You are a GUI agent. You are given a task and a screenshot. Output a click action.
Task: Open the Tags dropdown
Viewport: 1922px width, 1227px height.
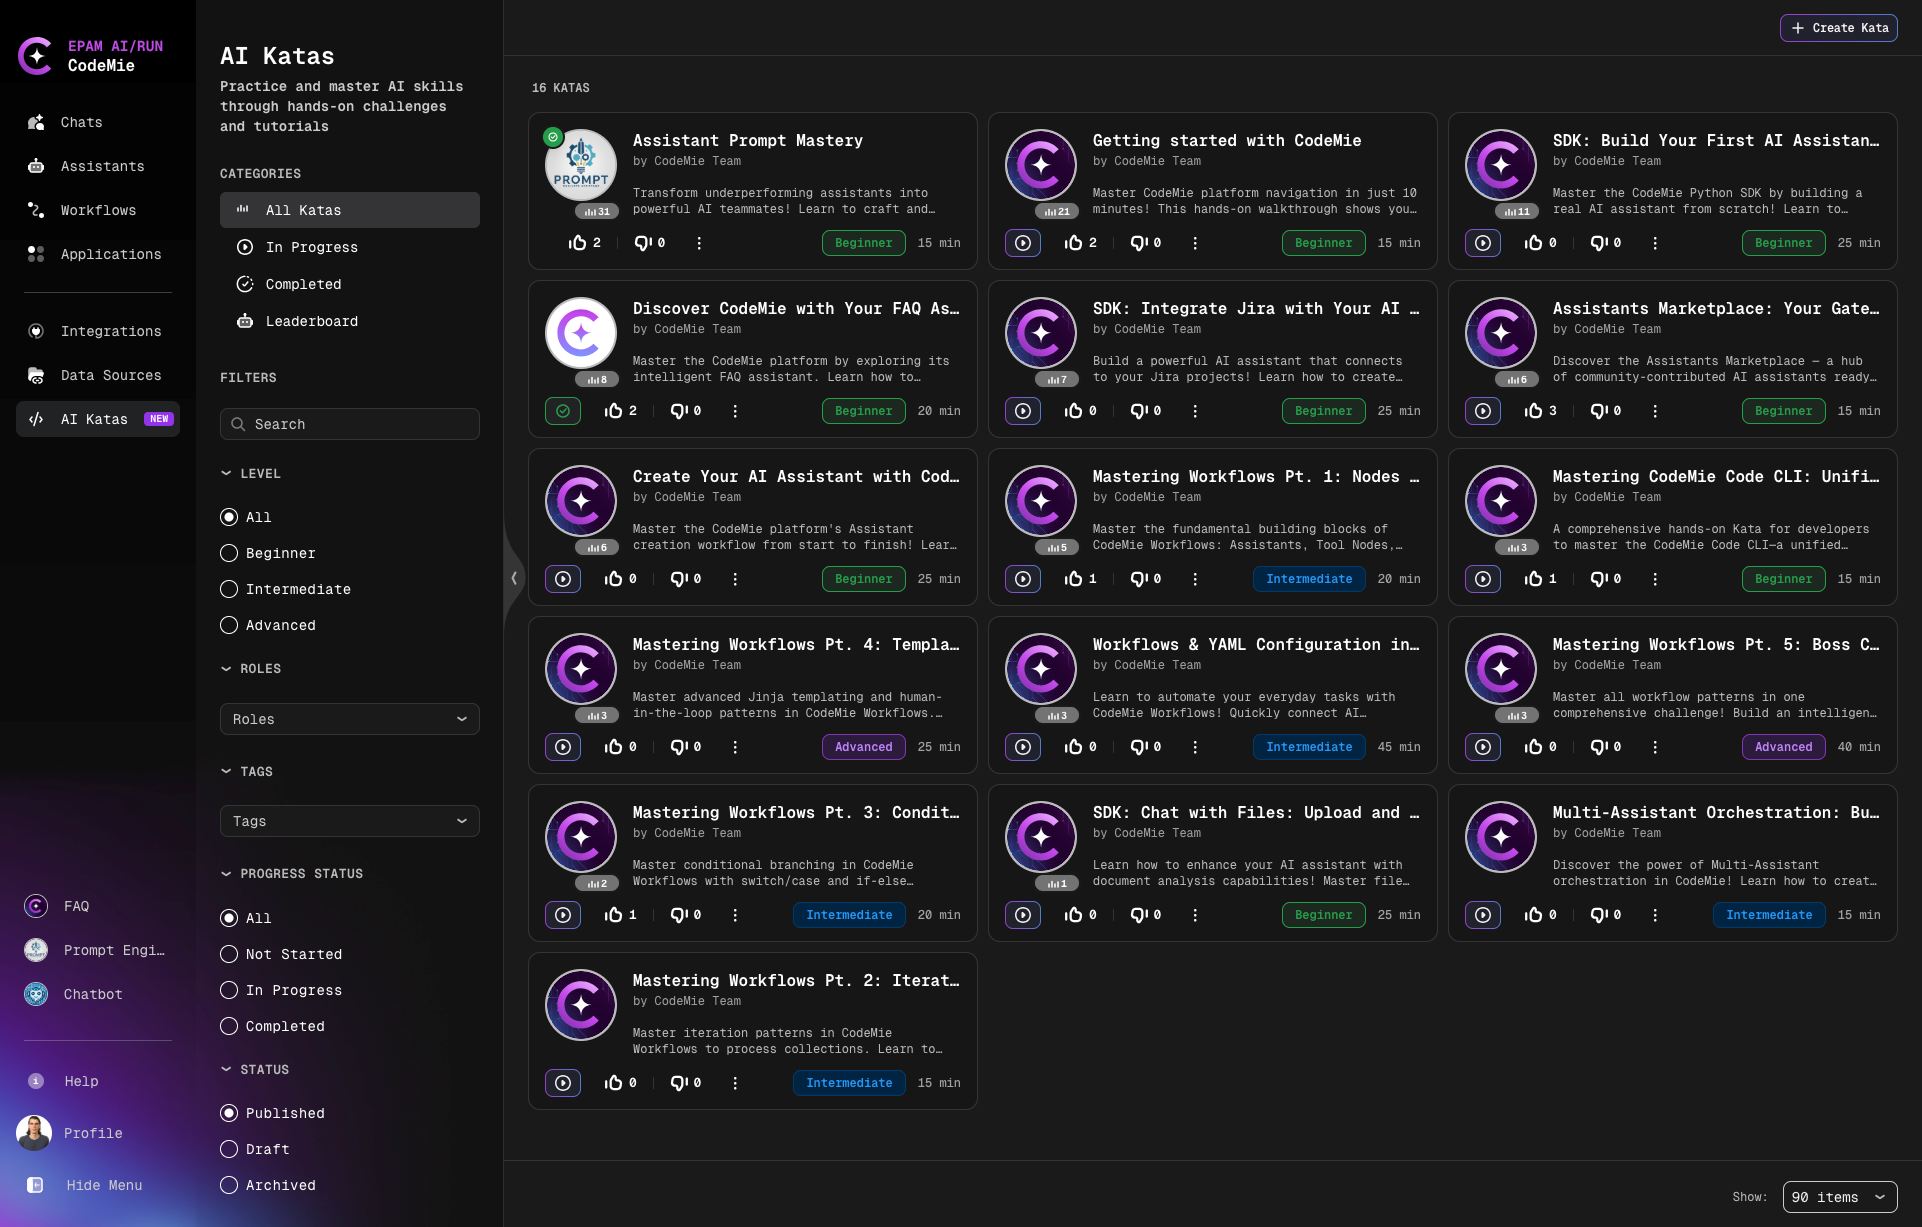349,821
